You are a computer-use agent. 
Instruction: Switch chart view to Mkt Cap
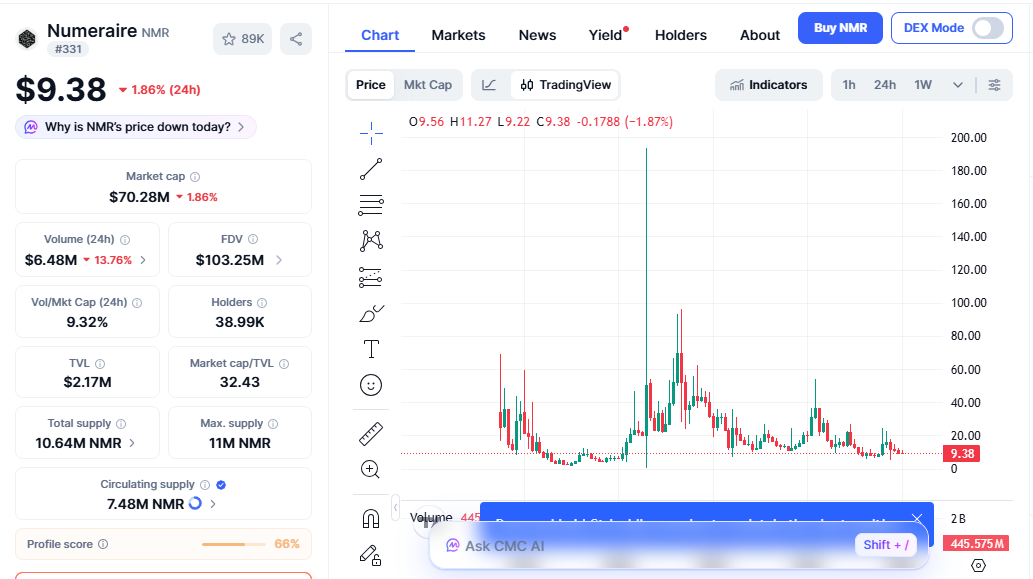(427, 85)
